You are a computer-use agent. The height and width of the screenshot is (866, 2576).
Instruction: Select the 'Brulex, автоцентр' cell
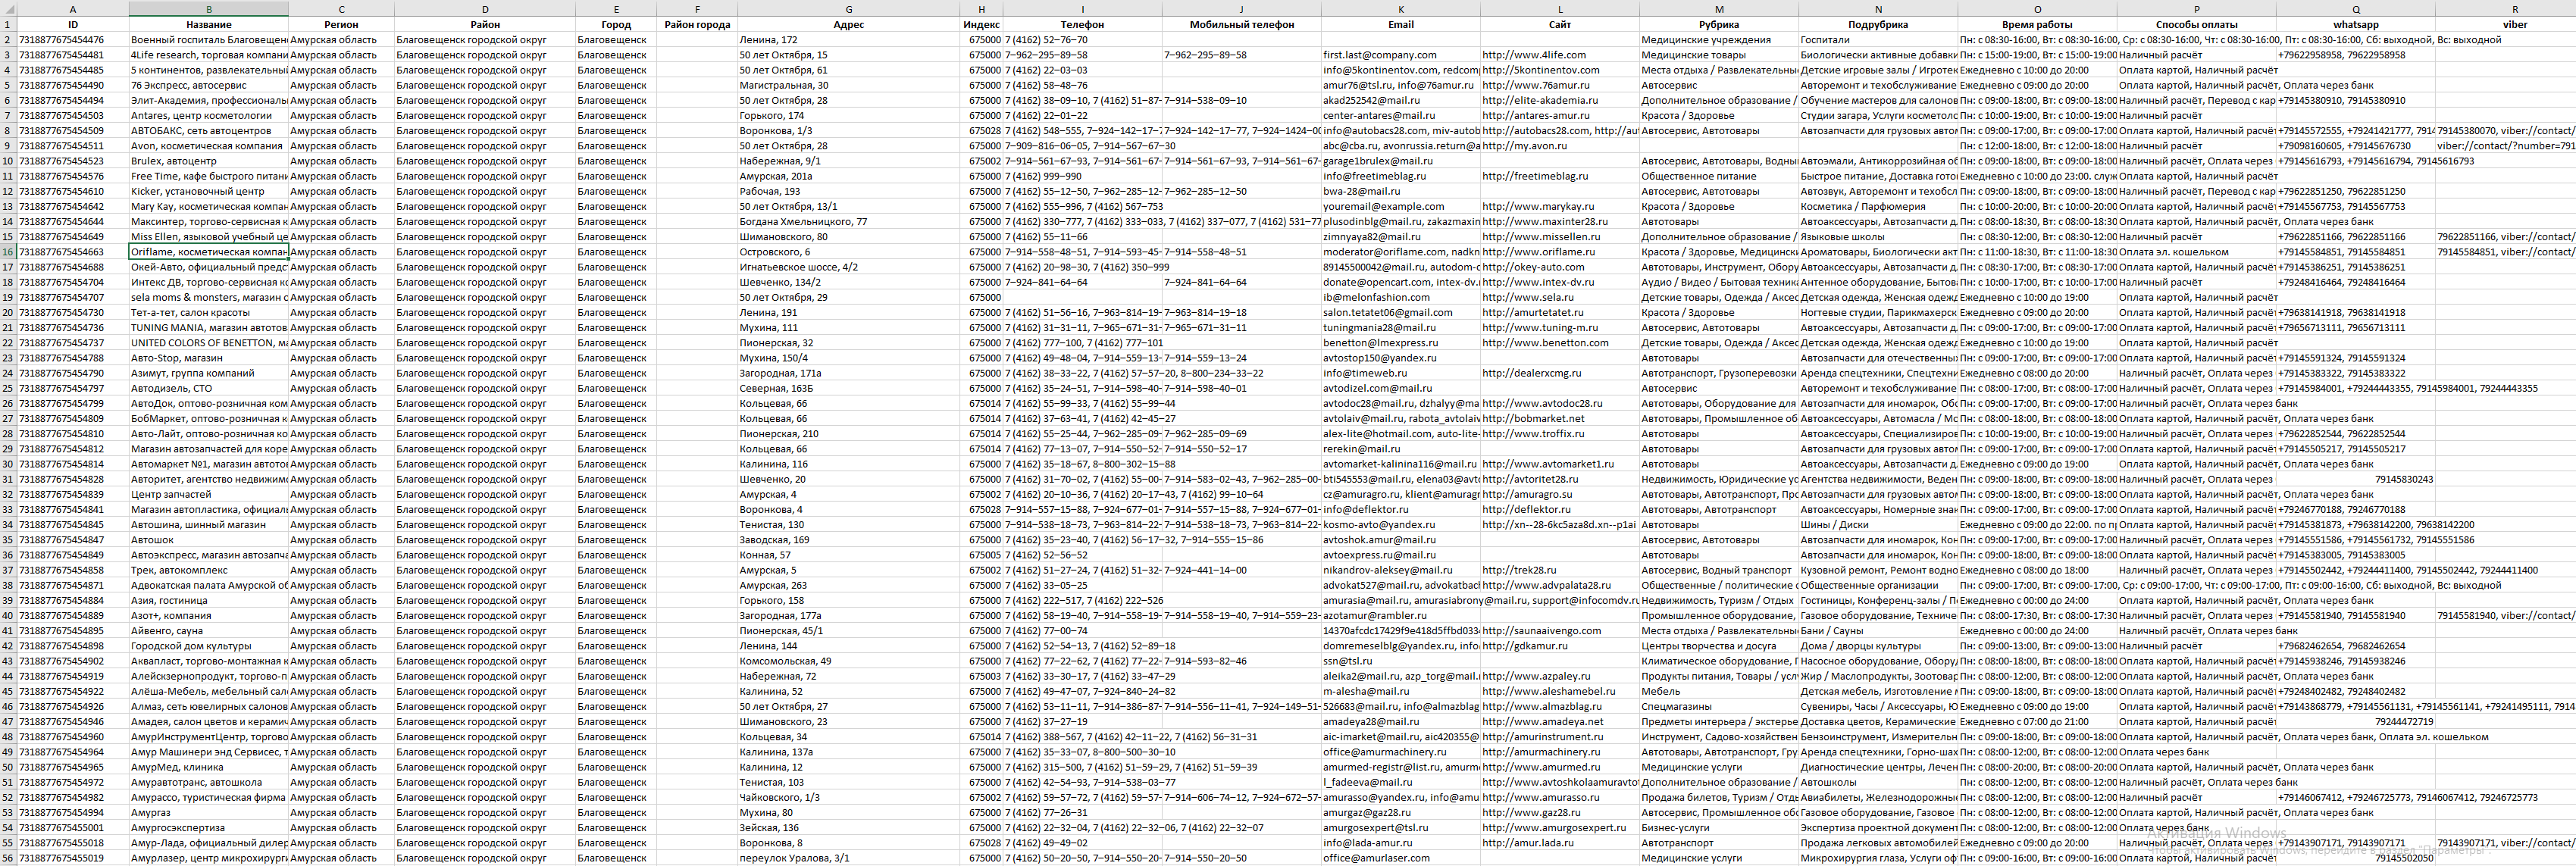(x=208, y=161)
